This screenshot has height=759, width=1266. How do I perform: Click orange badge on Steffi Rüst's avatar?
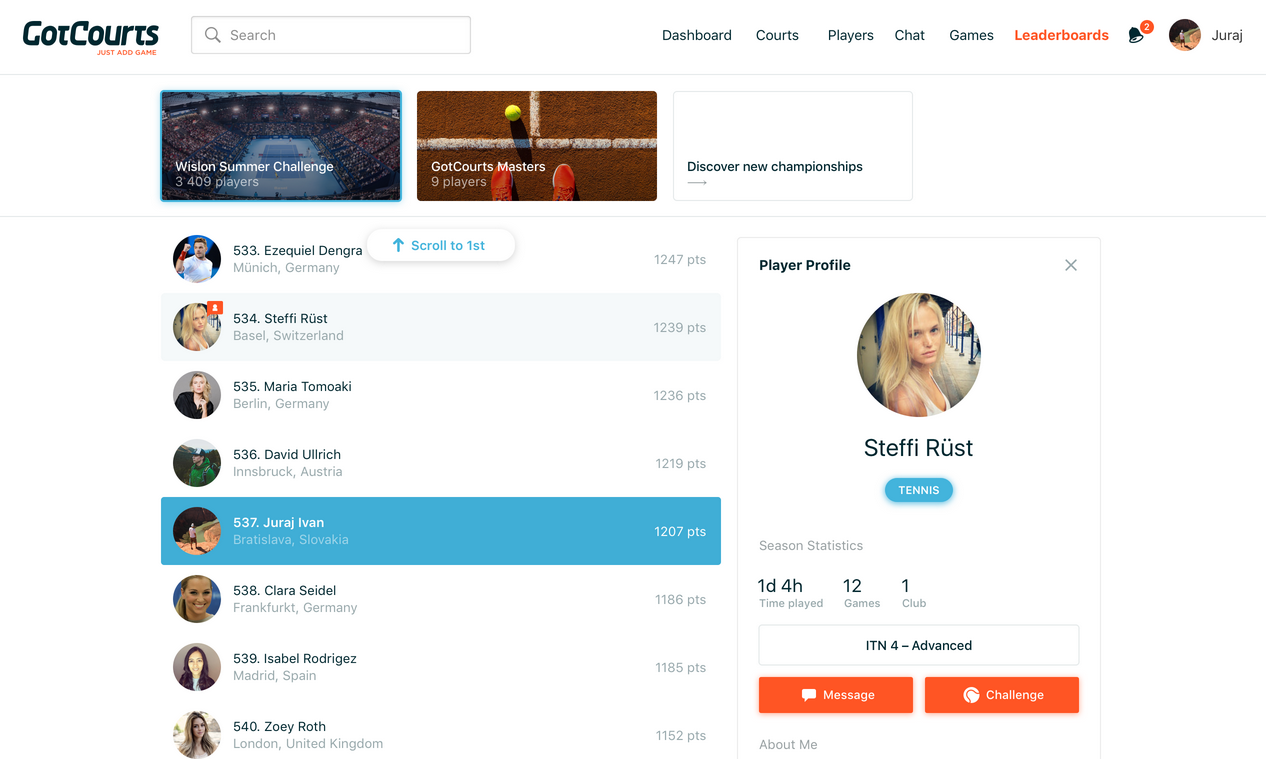click(x=215, y=308)
